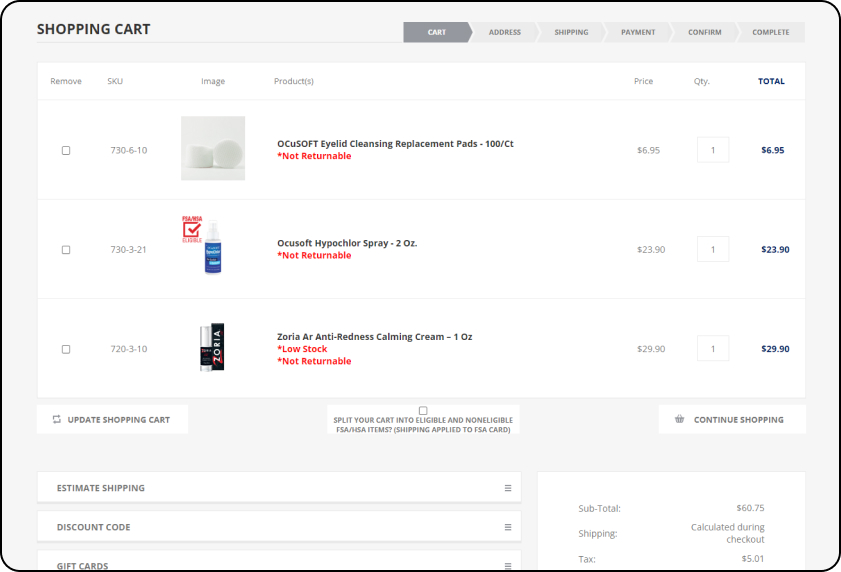Click the gray $23.90 price

click(x=651, y=250)
